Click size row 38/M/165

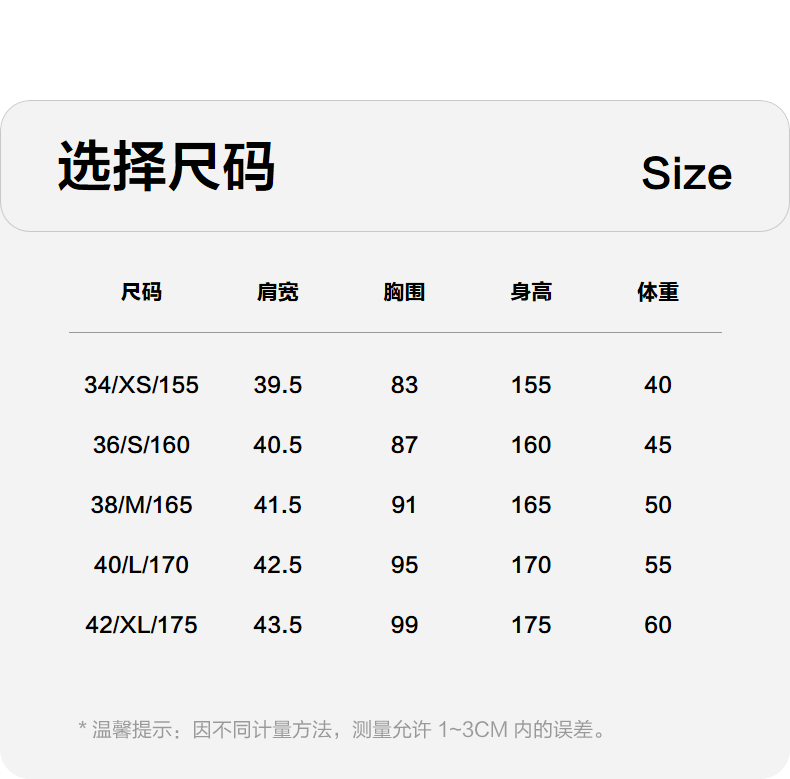coord(142,505)
